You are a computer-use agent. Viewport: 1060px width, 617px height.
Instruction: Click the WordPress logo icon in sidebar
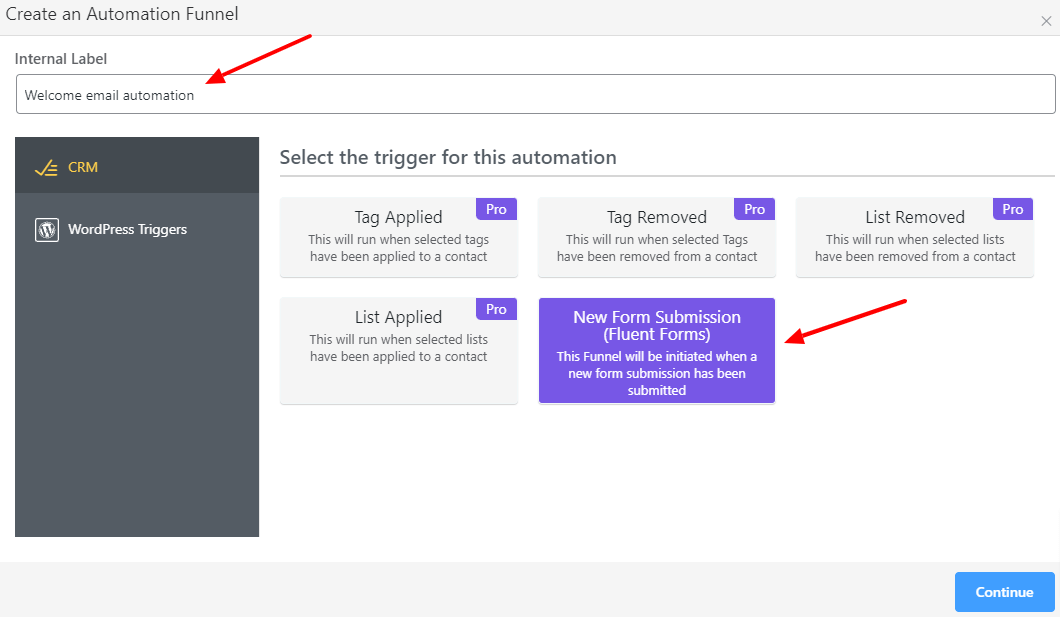[x=47, y=230]
